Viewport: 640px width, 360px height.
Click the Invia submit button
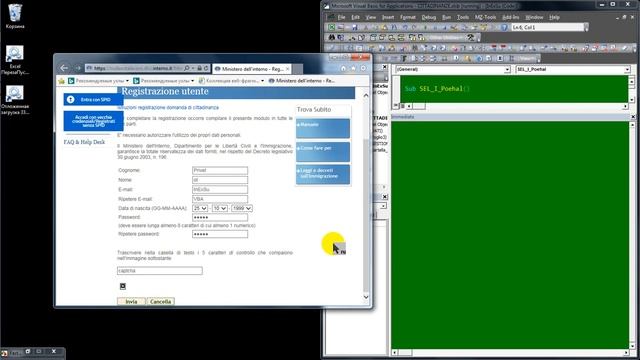click(131, 301)
